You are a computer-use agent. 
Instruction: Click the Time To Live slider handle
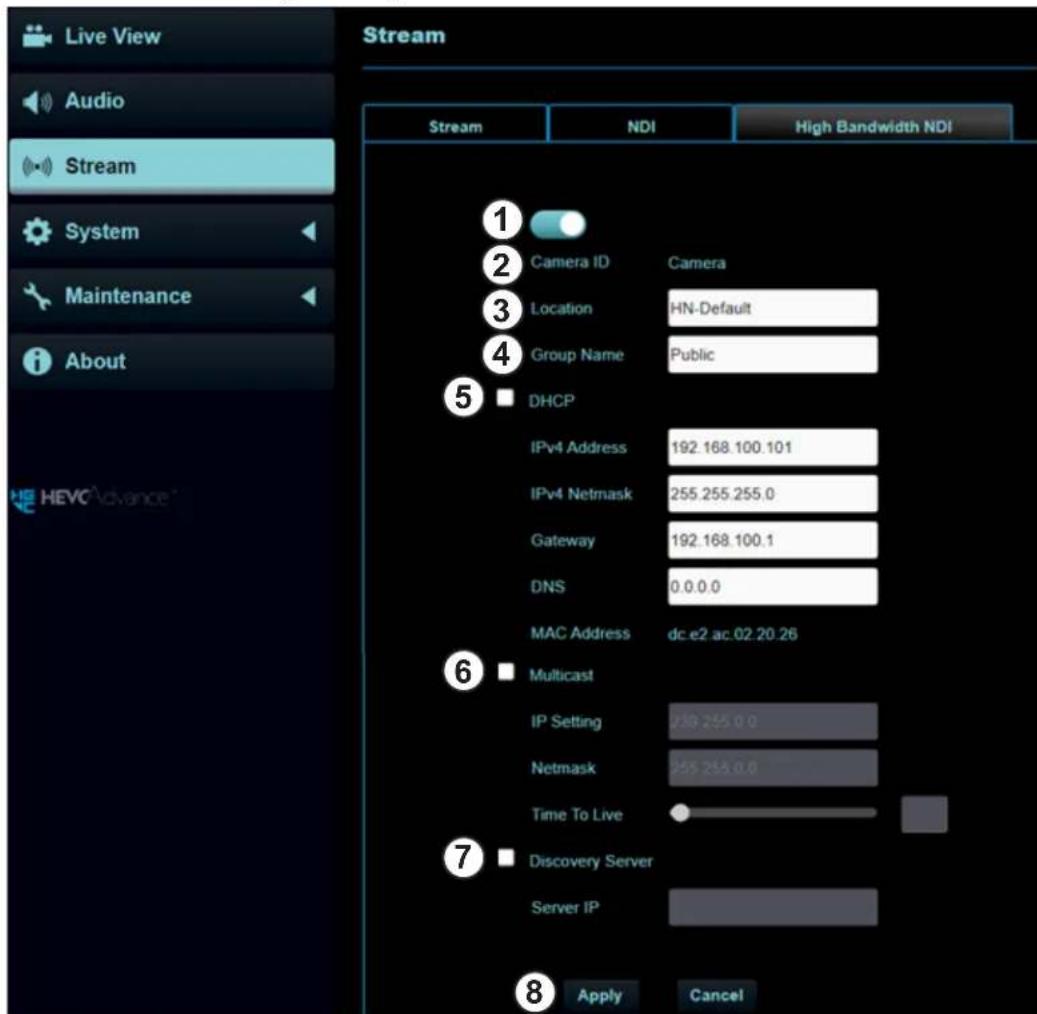click(680, 813)
